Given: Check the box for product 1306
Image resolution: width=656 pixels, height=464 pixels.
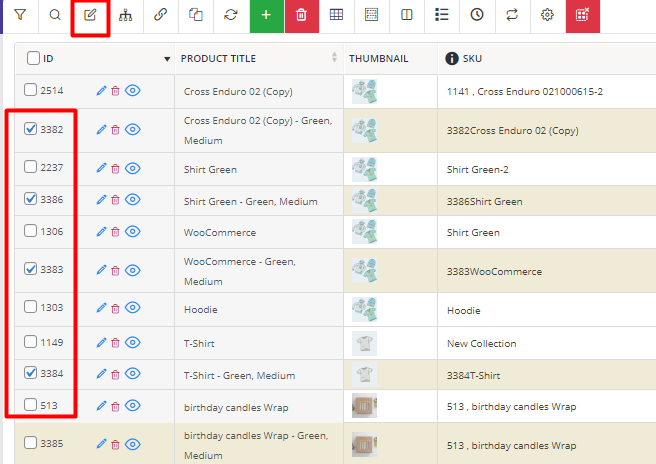Looking at the screenshot, I should 30,231.
